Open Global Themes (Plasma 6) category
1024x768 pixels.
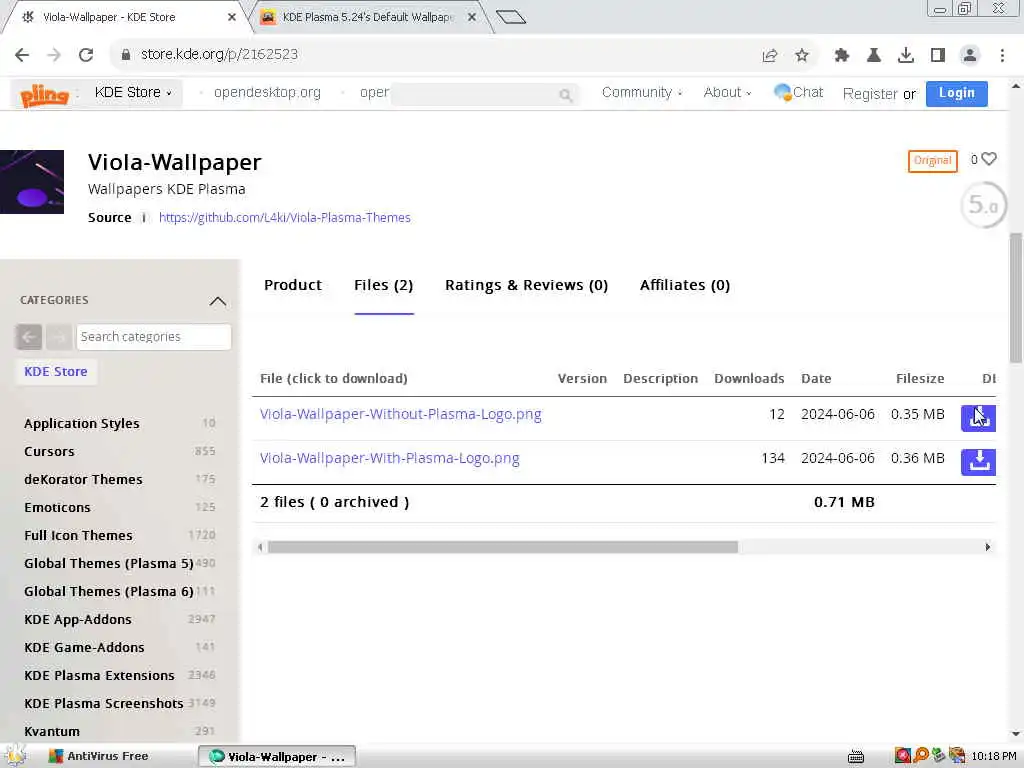(x=108, y=592)
